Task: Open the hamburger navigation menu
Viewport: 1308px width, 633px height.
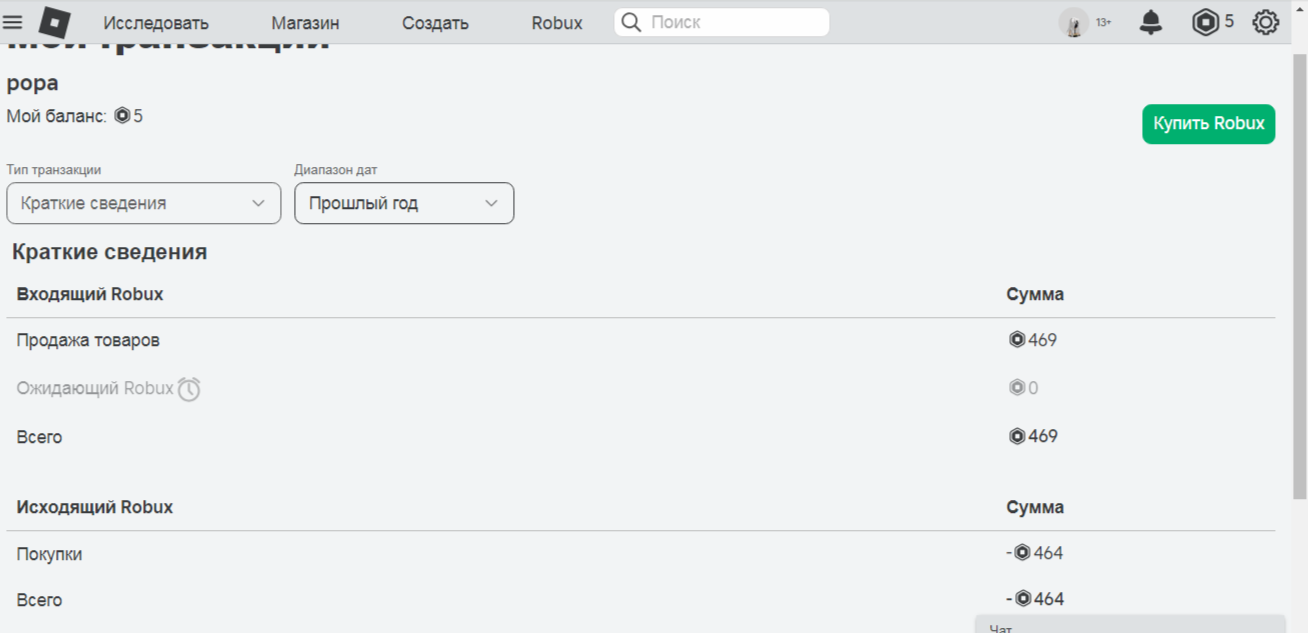Action: pyautogui.click(x=13, y=22)
